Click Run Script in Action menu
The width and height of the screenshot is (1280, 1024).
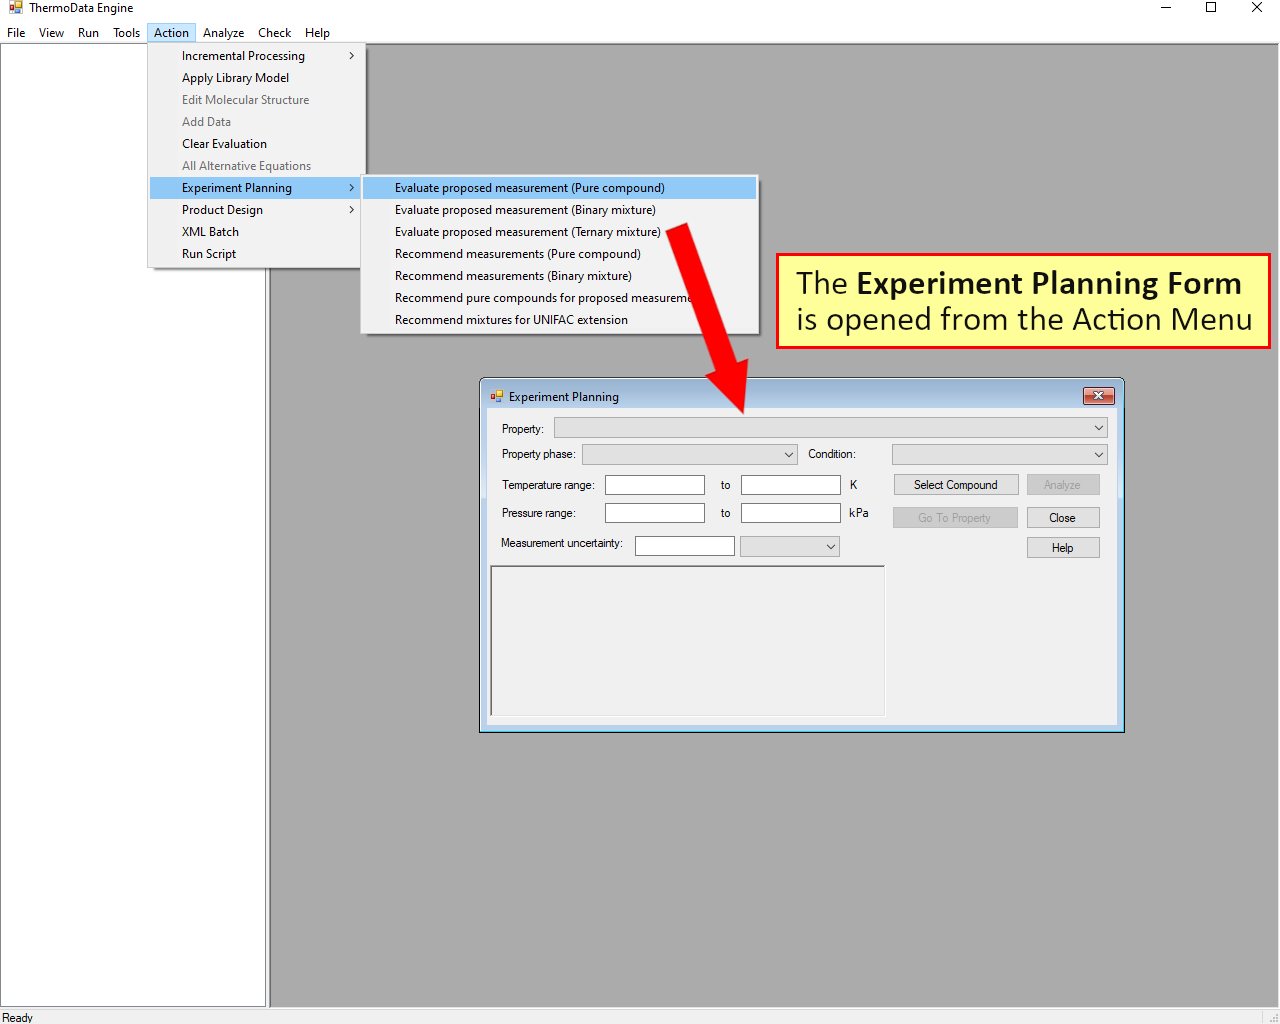coord(209,254)
